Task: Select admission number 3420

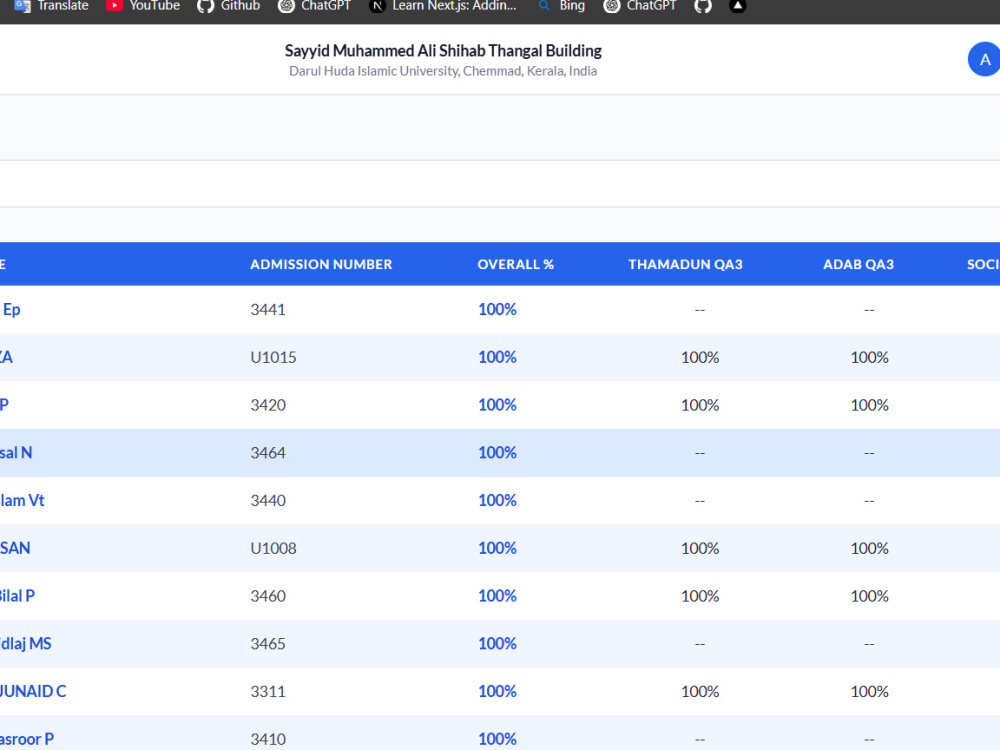Action: [x=268, y=405]
